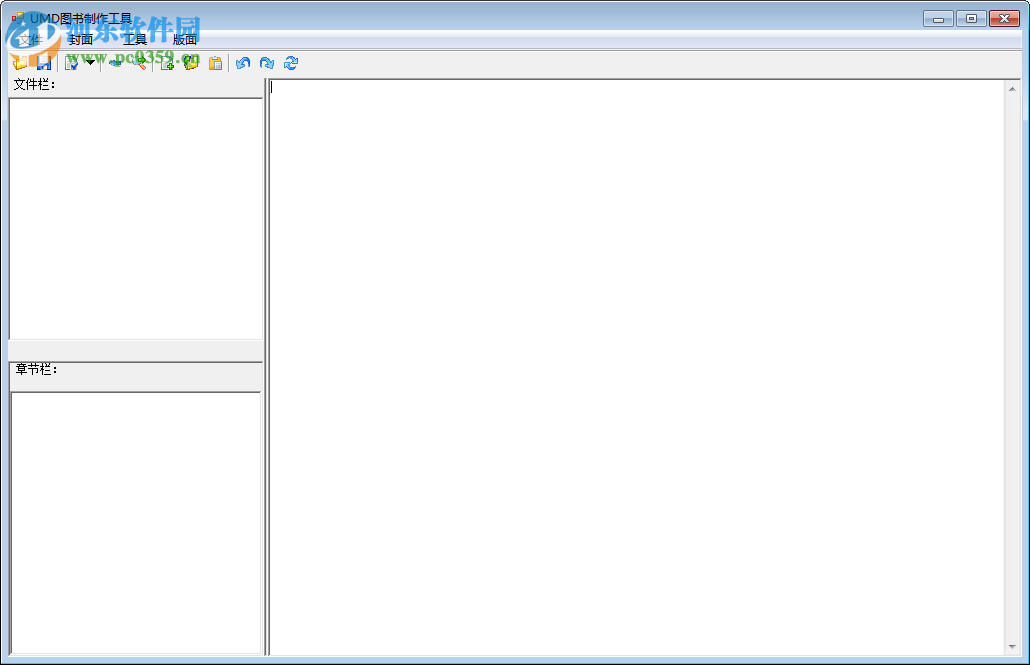Click in the main text editor area
Viewport: 1030px width, 665px height.
click(637, 367)
